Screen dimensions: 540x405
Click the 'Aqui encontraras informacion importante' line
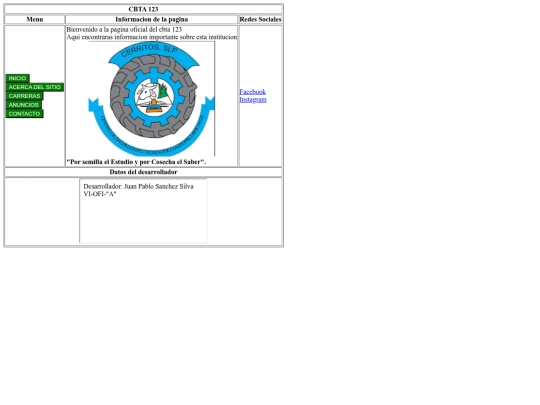pyautogui.click(x=152, y=37)
